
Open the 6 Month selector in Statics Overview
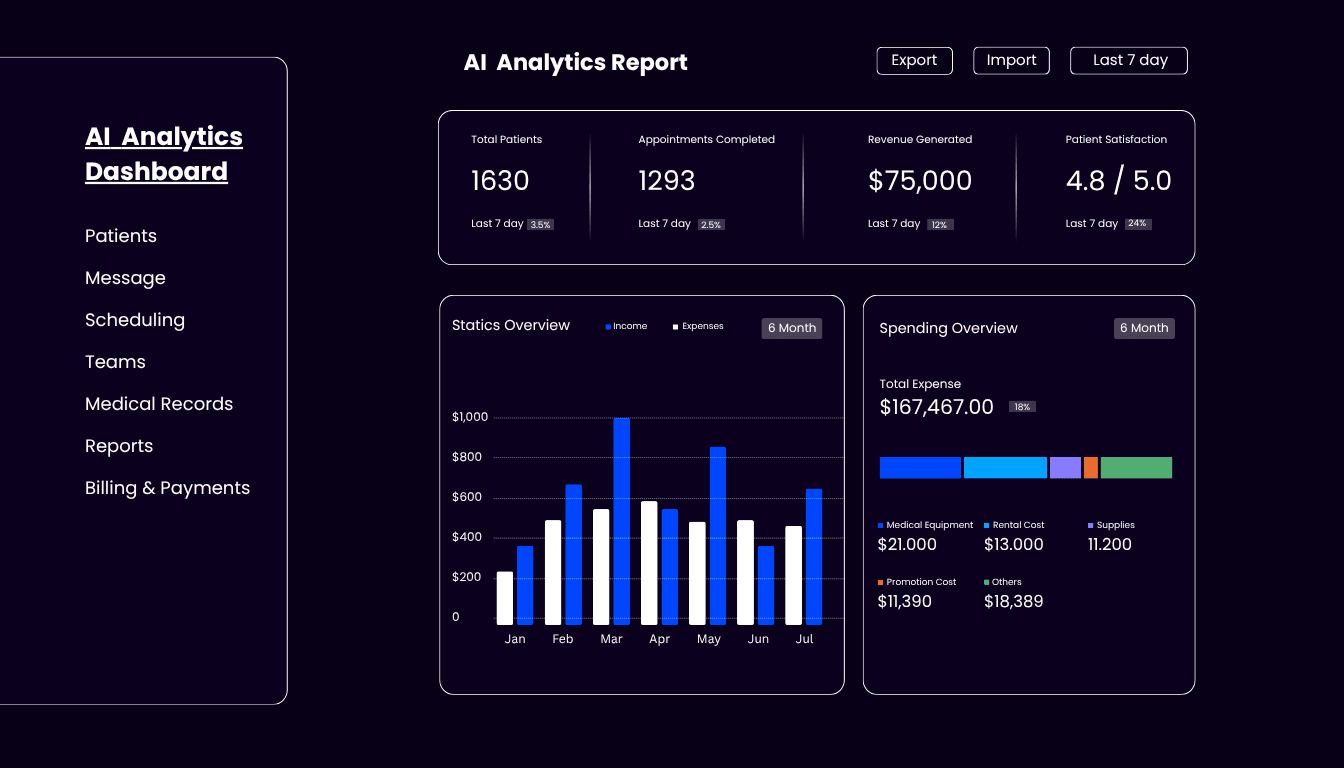[x=791, y=328]
